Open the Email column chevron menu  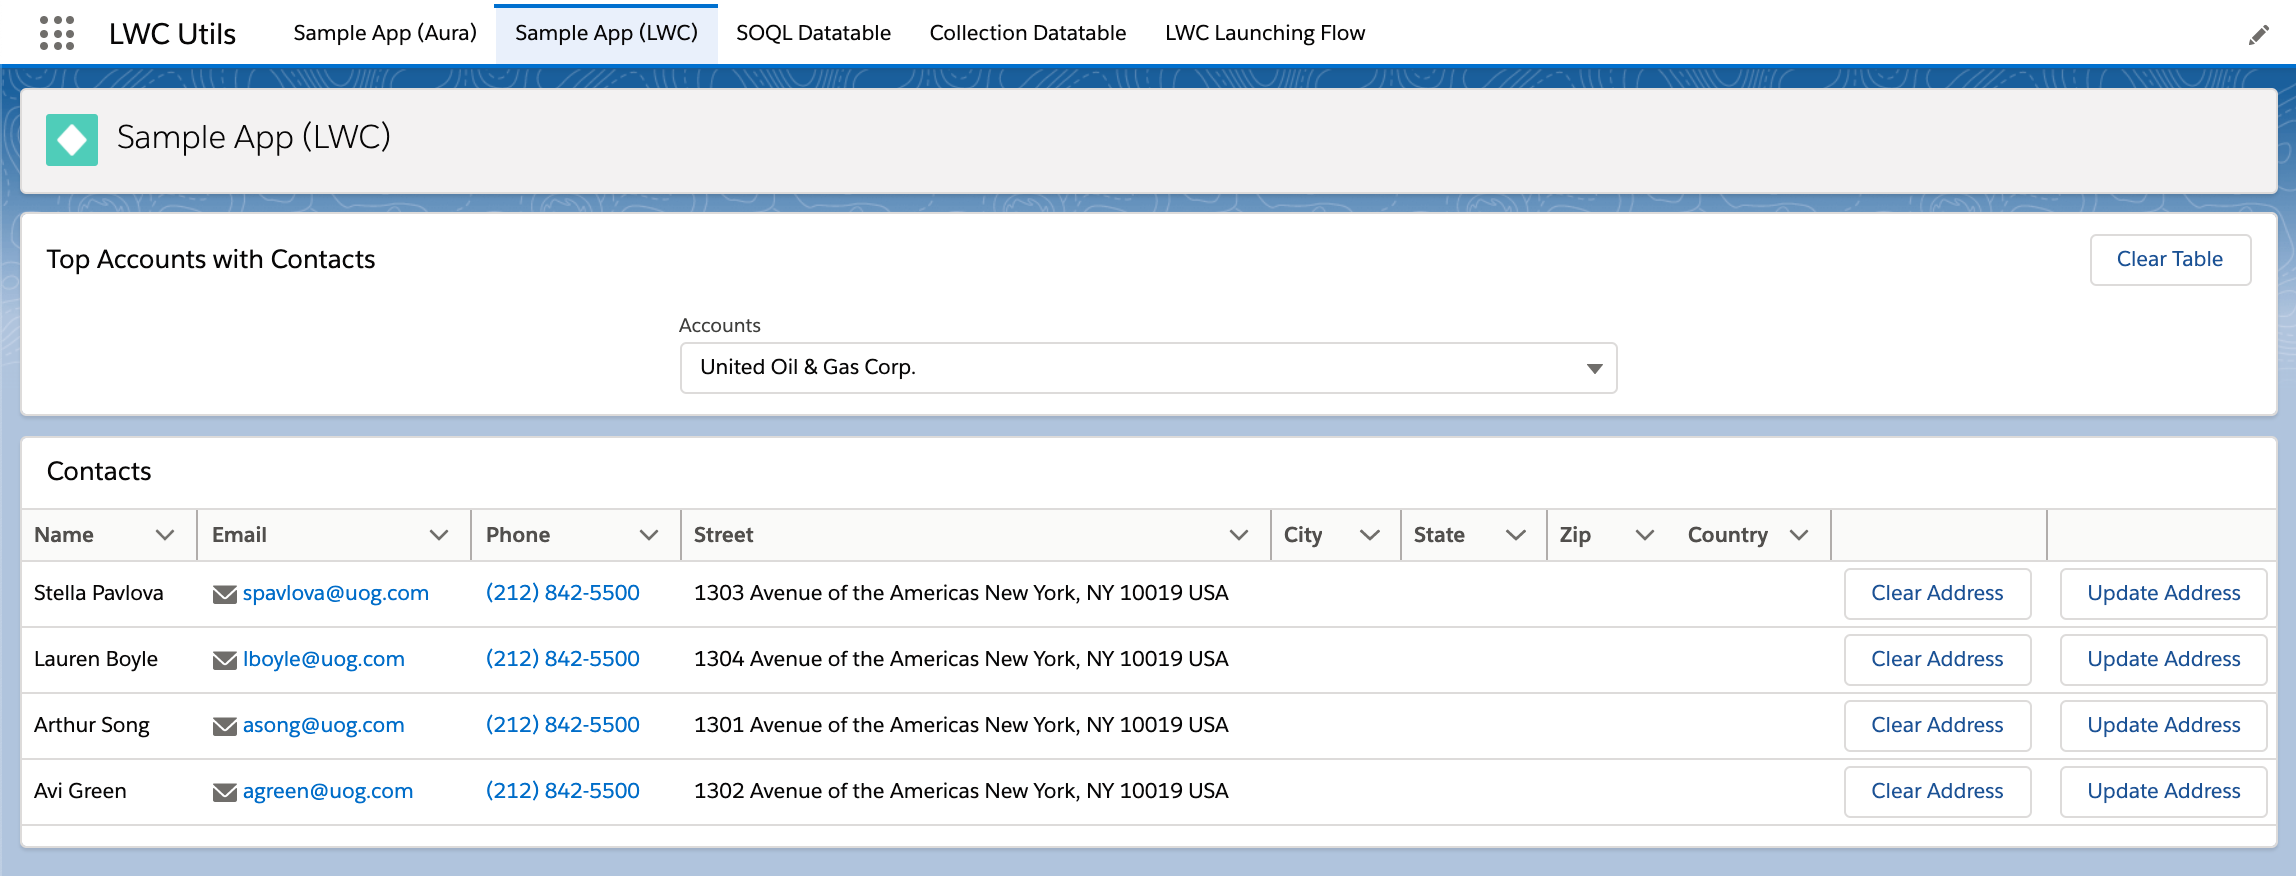click(438, 535)
